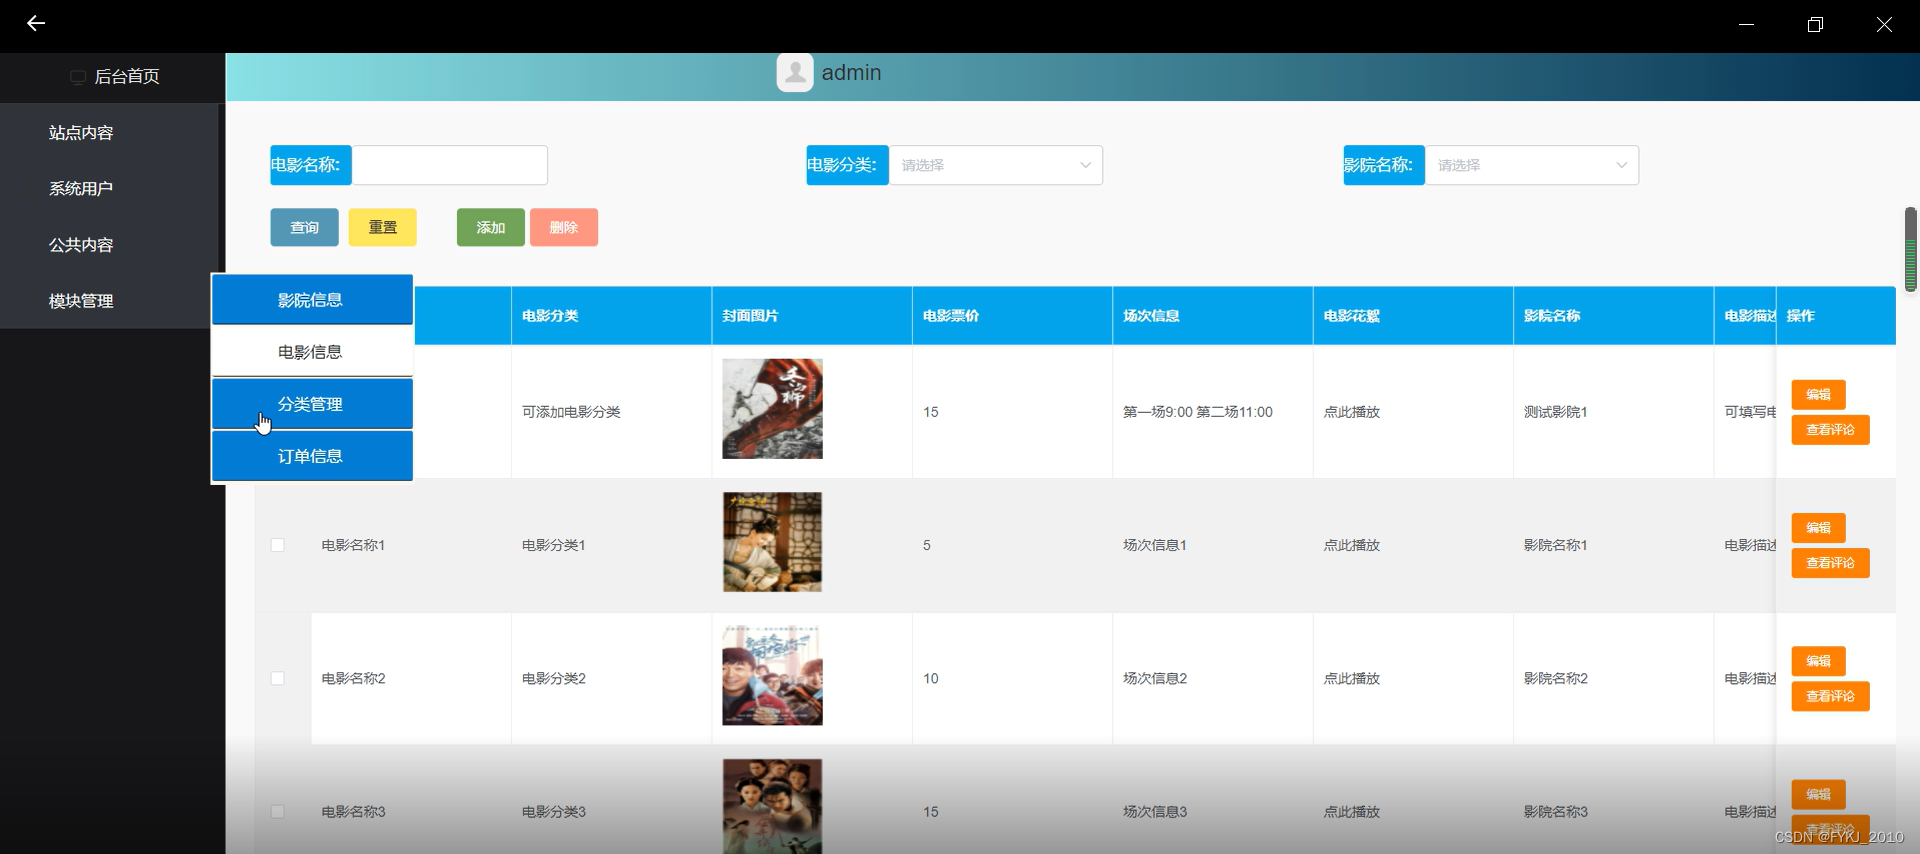This screenshot has height=854, width=1920.
Task: Select 分类管理 in the submenu
Action: [312, 404]
